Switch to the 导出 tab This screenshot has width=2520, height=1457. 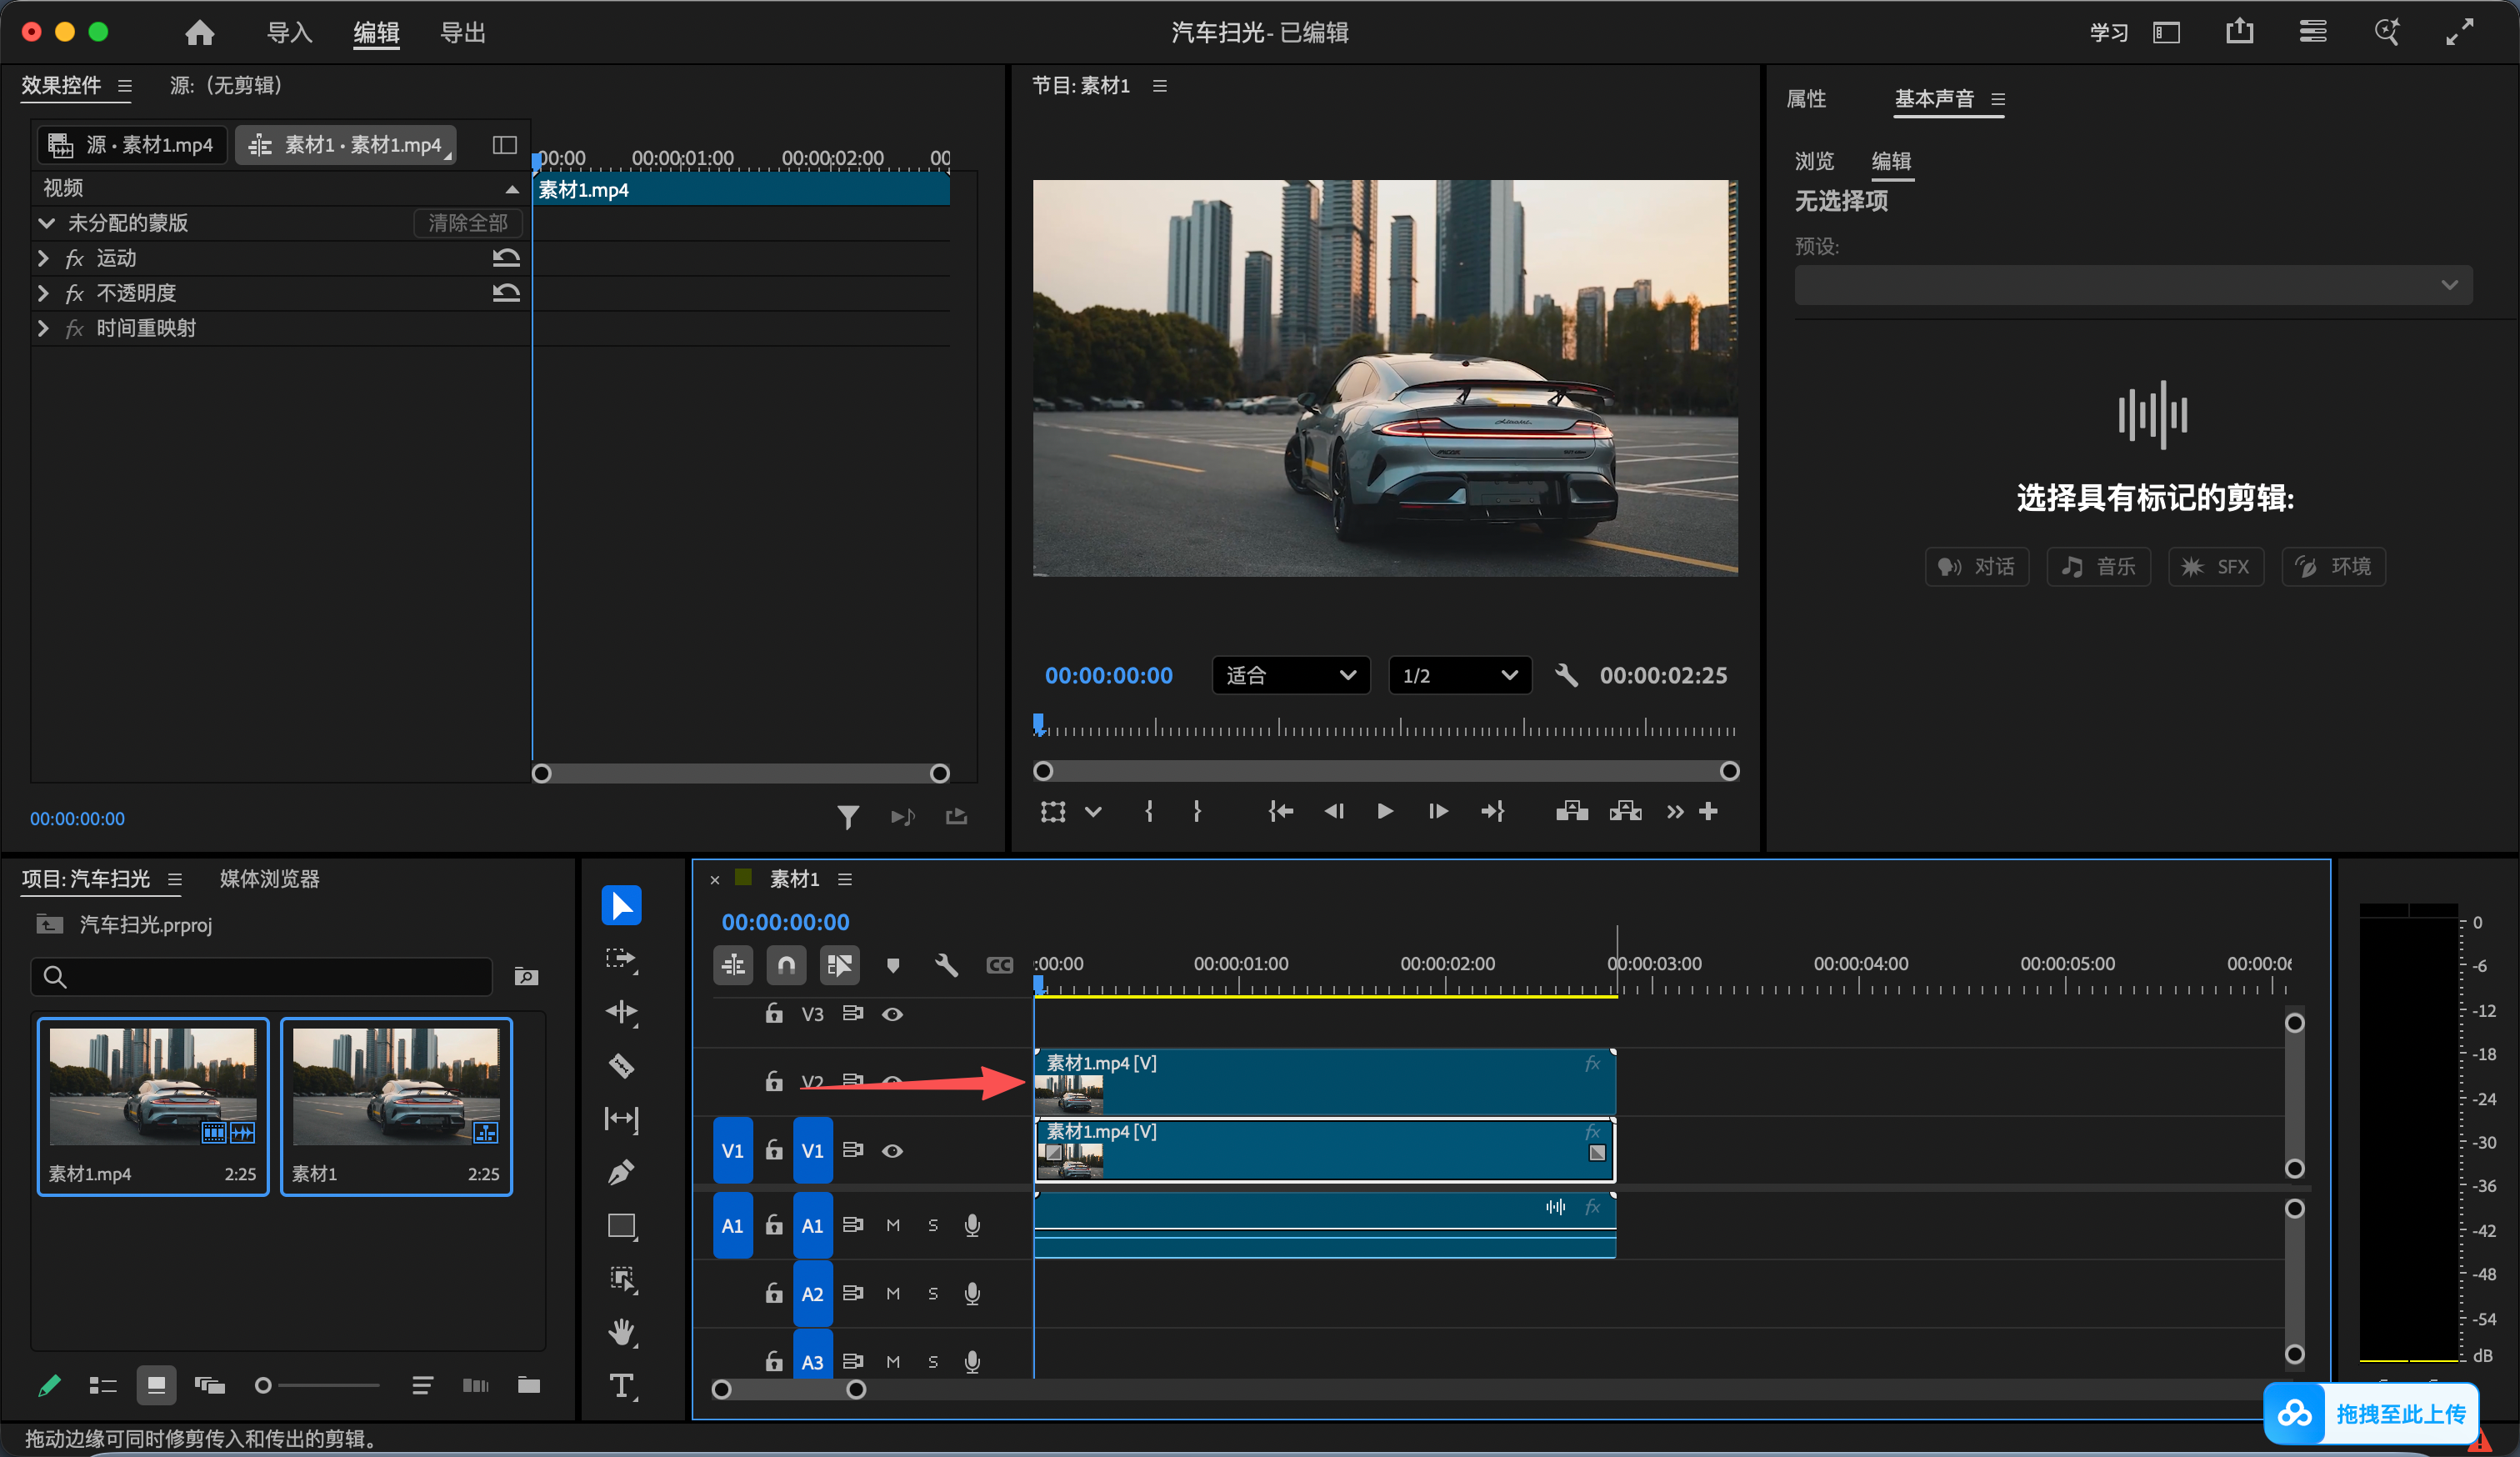point(464,33)
